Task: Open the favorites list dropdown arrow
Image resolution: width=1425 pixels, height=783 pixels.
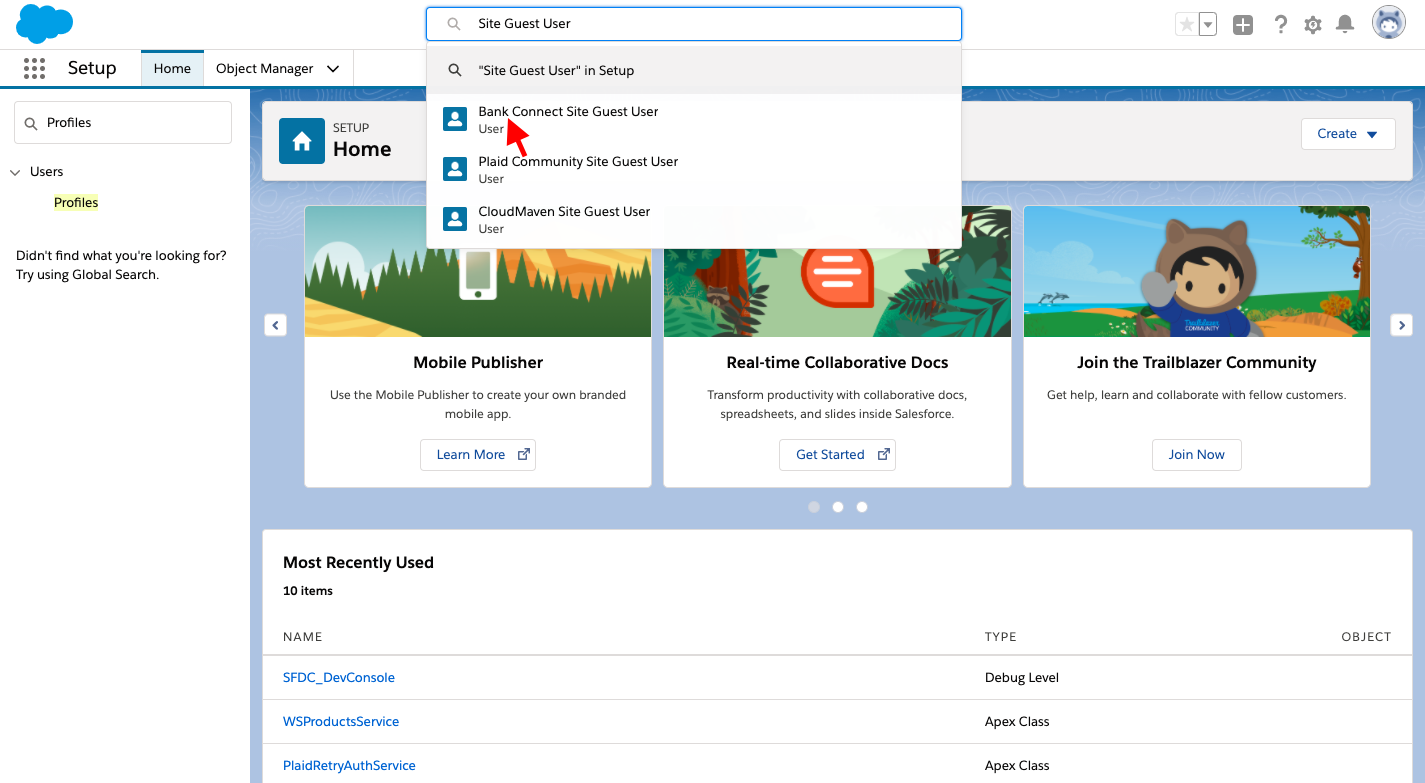Action: [x=1208, y=25]
